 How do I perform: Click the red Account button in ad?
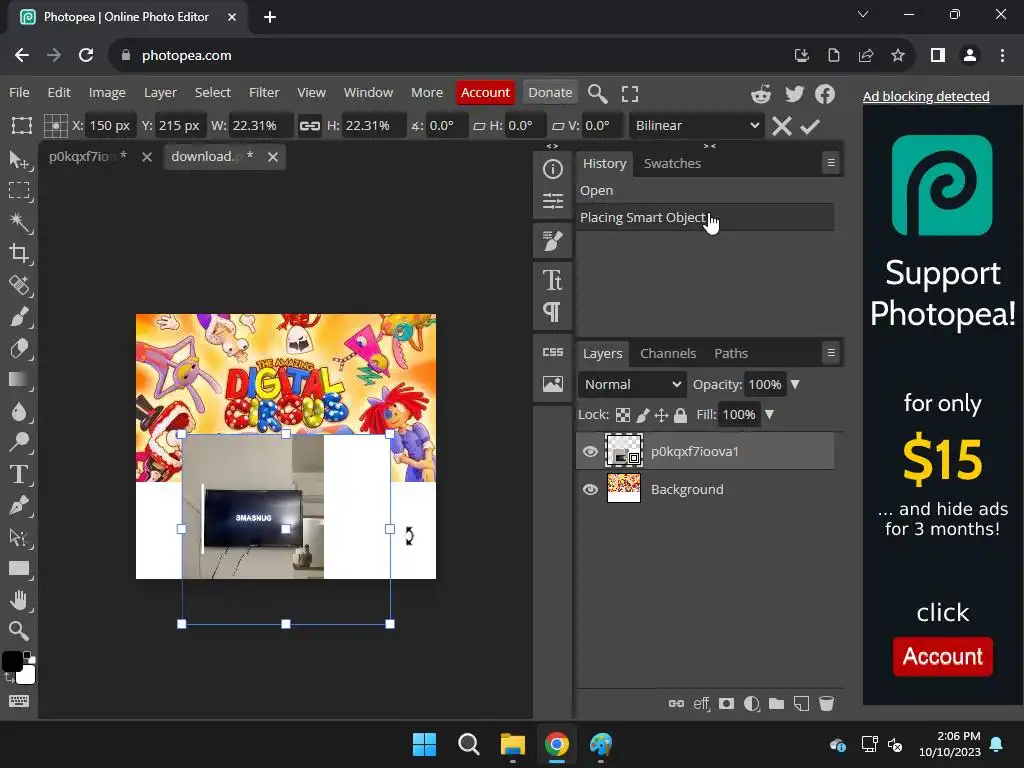pyautogui.click(x=942, y=656)
